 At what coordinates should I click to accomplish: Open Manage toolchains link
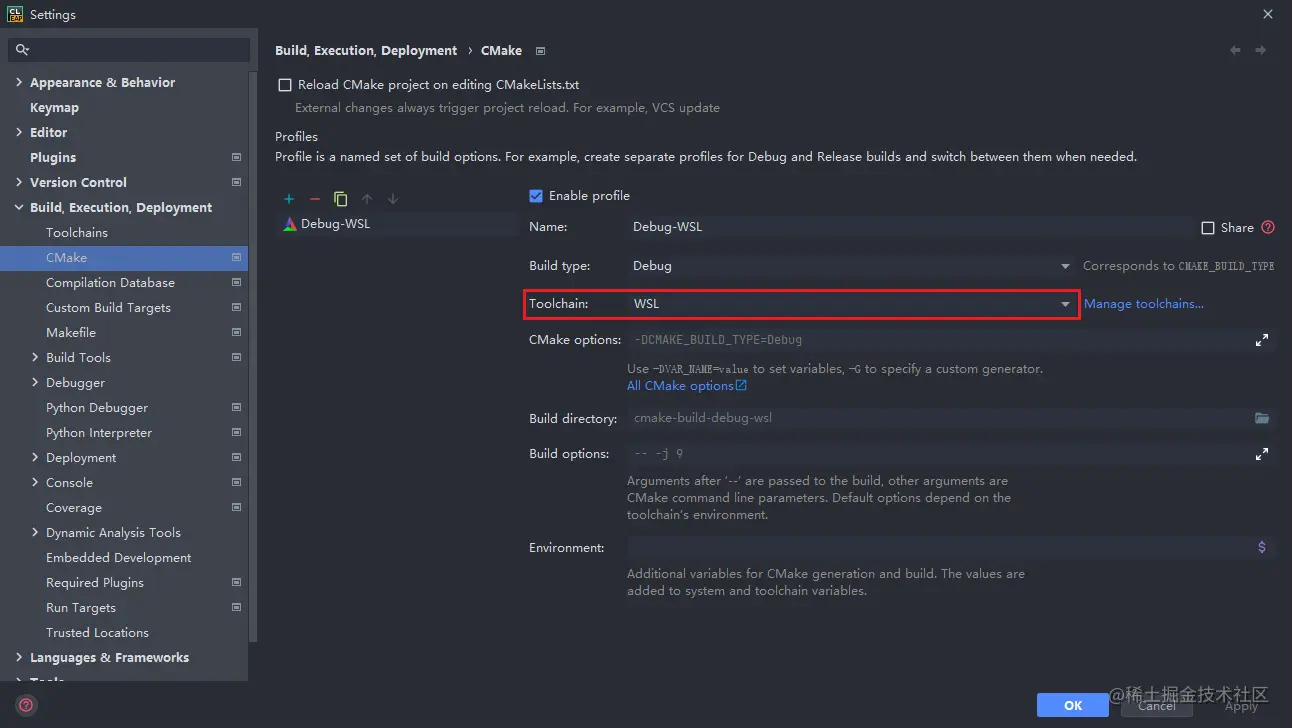pyautogui.click(x=1144, y=304)
